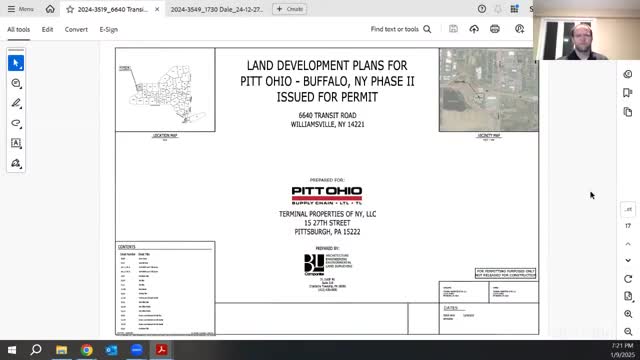Zoom out with magnifier minus
This screenshot has height=360, width=640.
[628, 331]
